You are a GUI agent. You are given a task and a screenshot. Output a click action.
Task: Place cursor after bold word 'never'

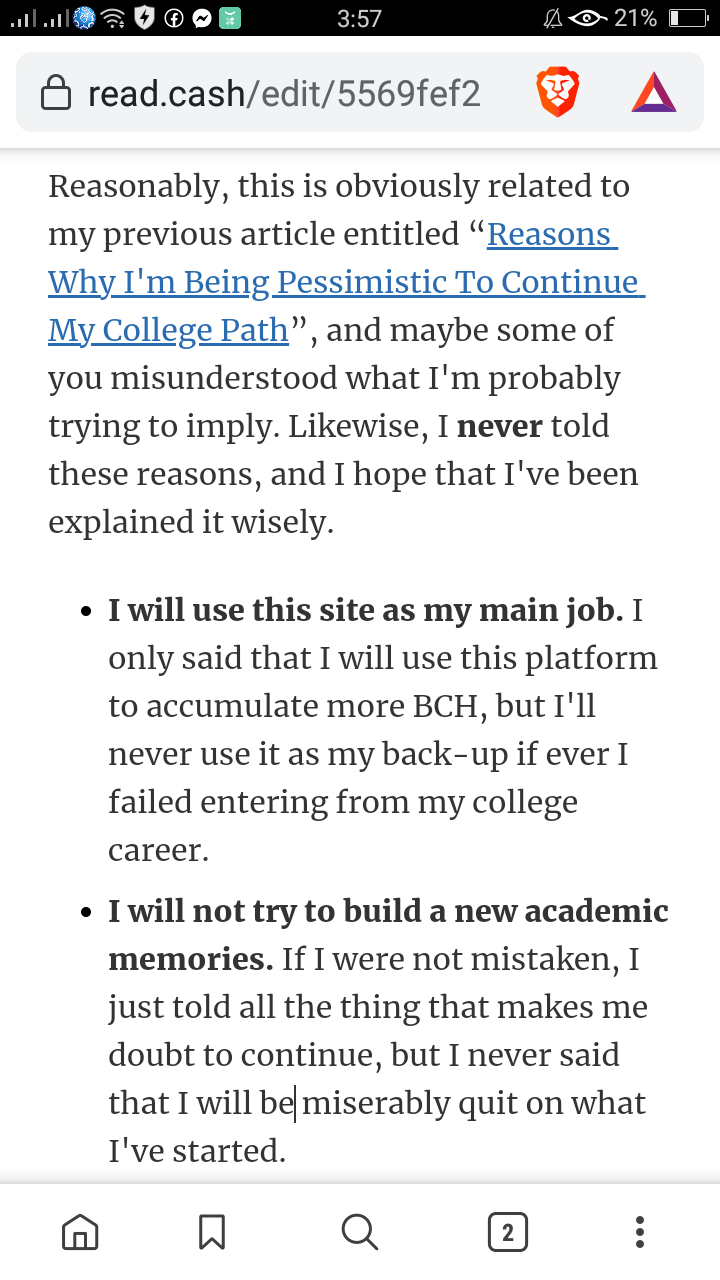[543, 426]
